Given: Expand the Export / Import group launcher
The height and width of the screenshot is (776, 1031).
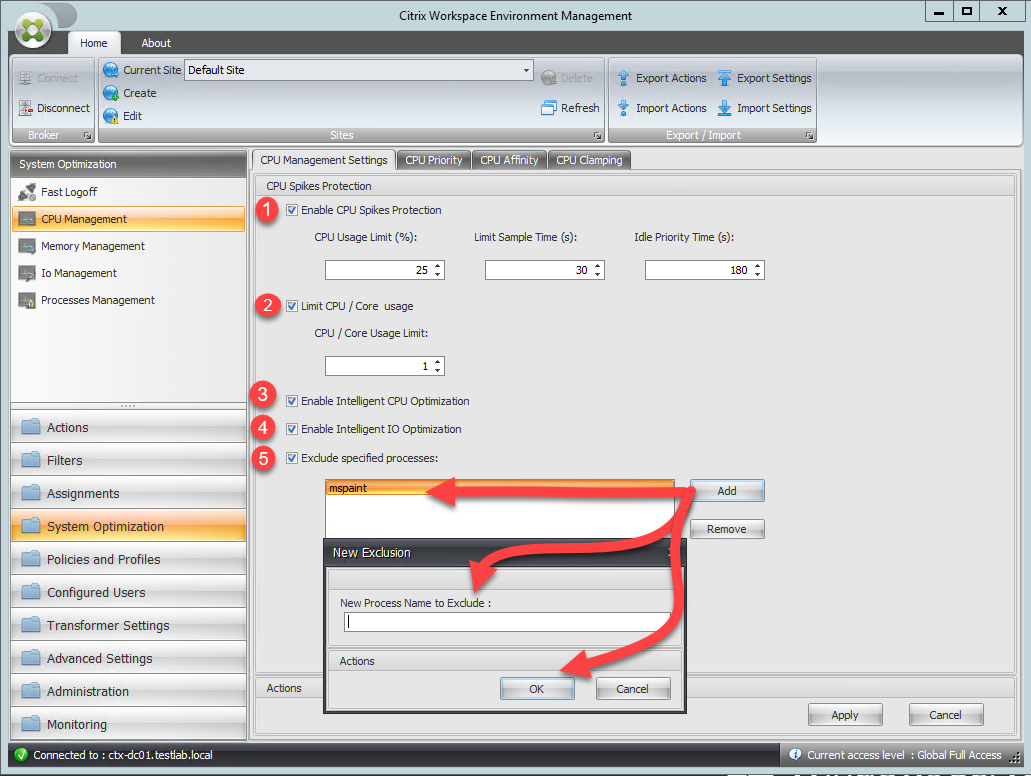Looking at the screenshot, I should (809, 135).
